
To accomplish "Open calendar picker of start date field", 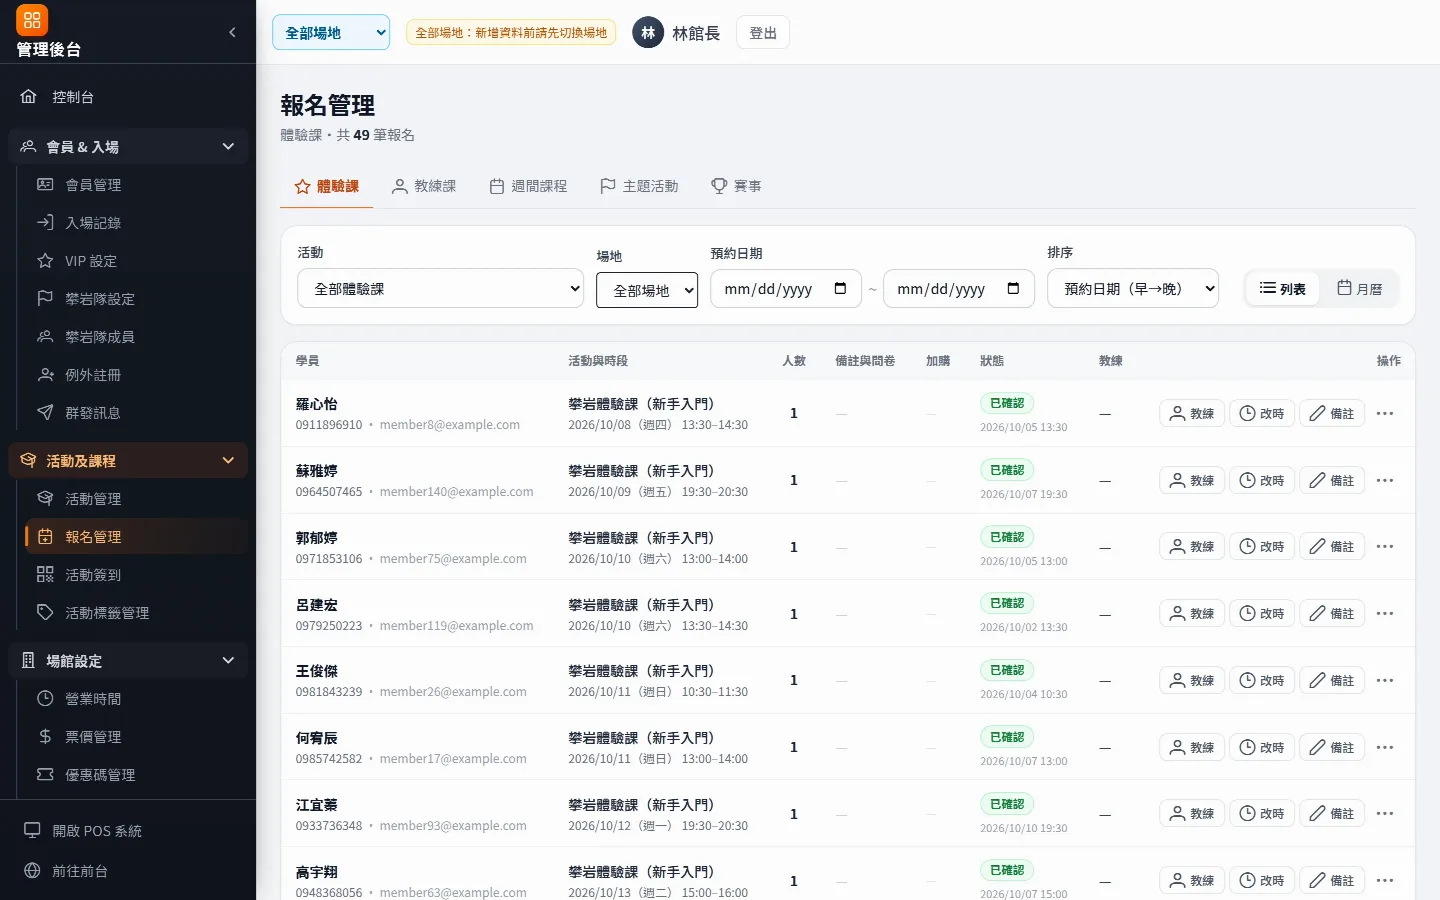I will pyautogui.click(x=840, y=289).
